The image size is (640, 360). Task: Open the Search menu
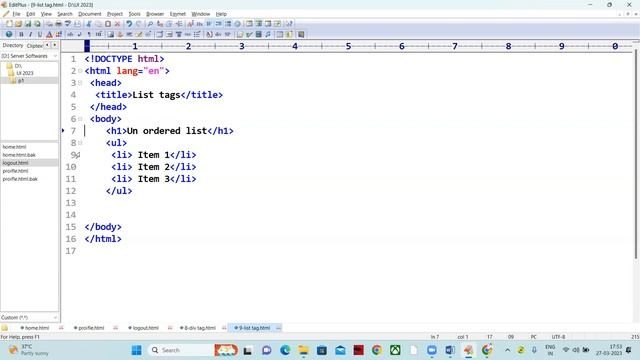point(65,14)
